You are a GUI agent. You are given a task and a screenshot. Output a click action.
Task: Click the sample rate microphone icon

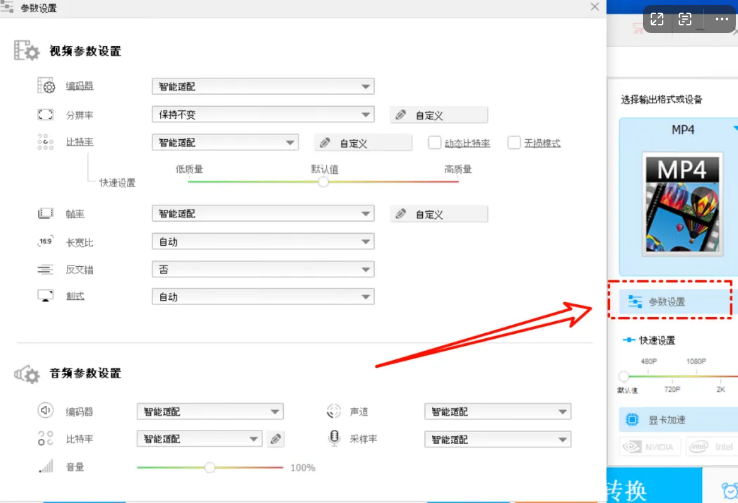pyautogui.click(x=335, y=438)
